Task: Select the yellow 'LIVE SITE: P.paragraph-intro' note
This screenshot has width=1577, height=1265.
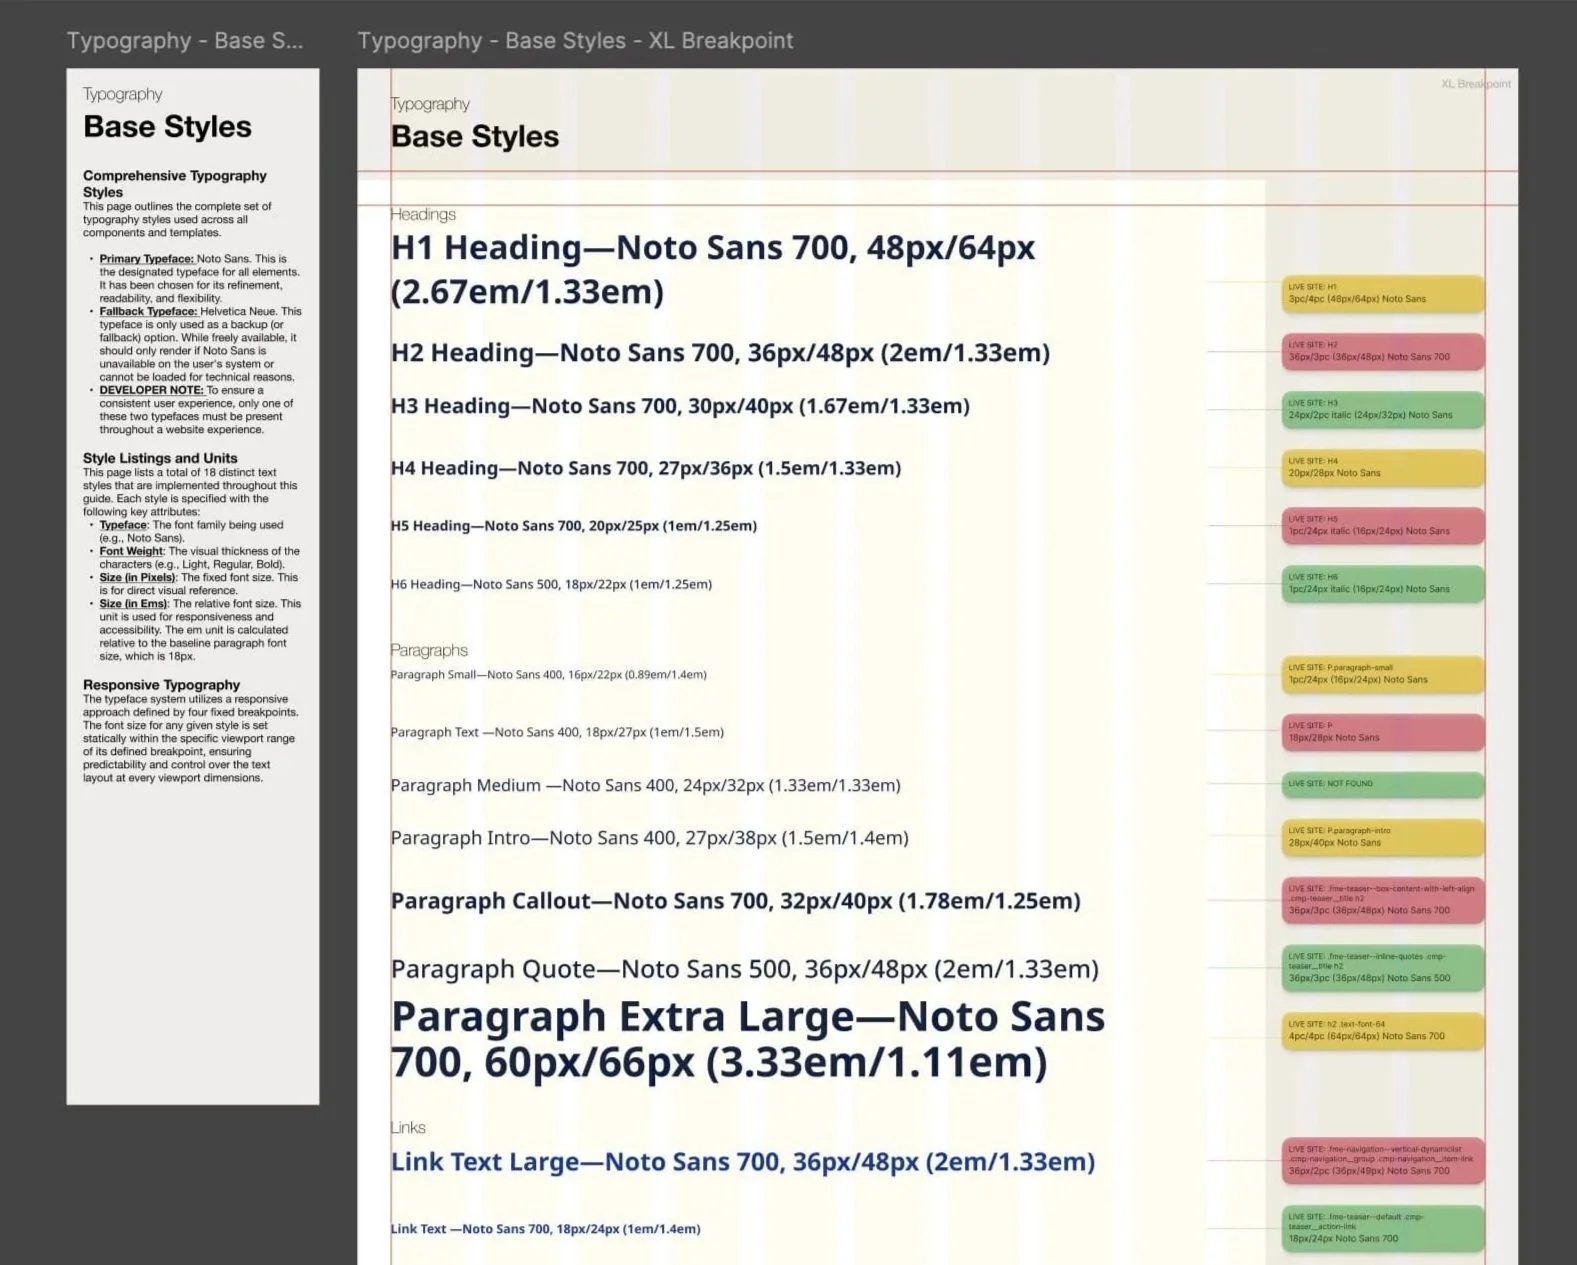Action: [x=1383, y=837]
